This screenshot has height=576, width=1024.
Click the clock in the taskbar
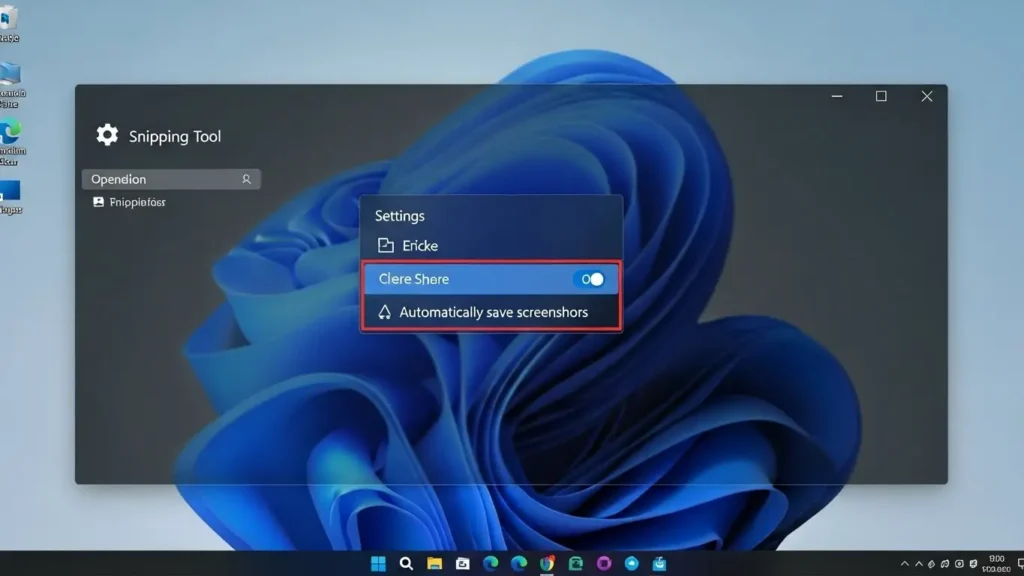pos(997,563)
